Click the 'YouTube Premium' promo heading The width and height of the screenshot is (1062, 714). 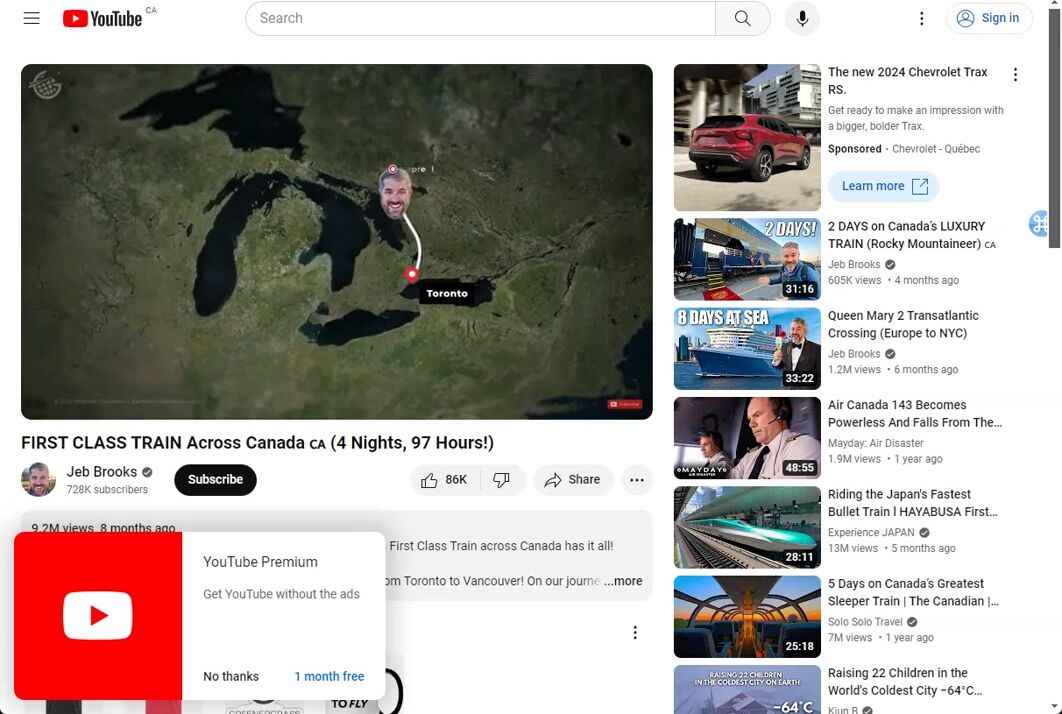(x=260, y=562)
